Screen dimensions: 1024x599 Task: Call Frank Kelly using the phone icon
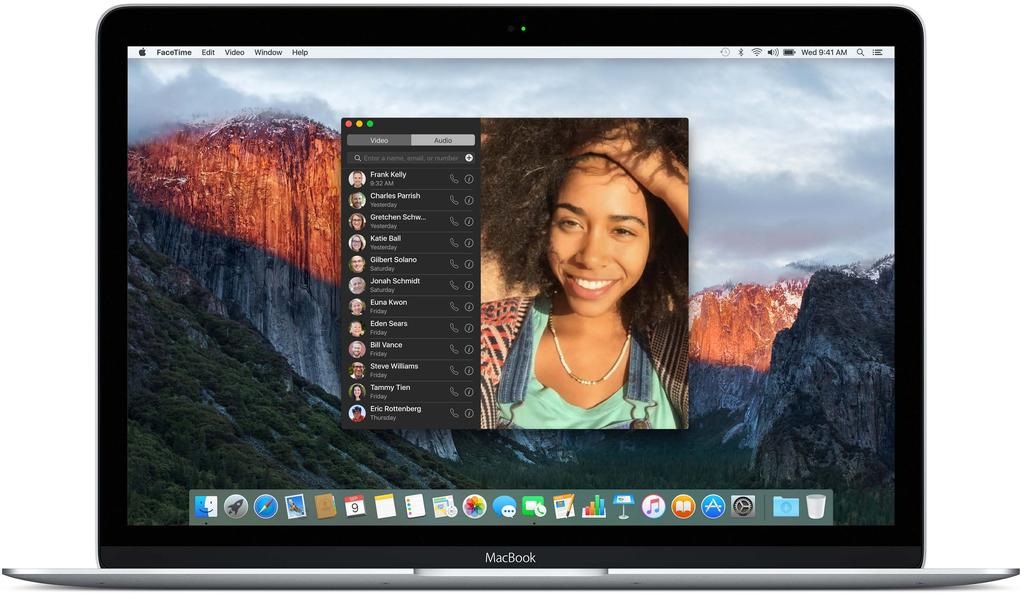[x=454, y=179]
